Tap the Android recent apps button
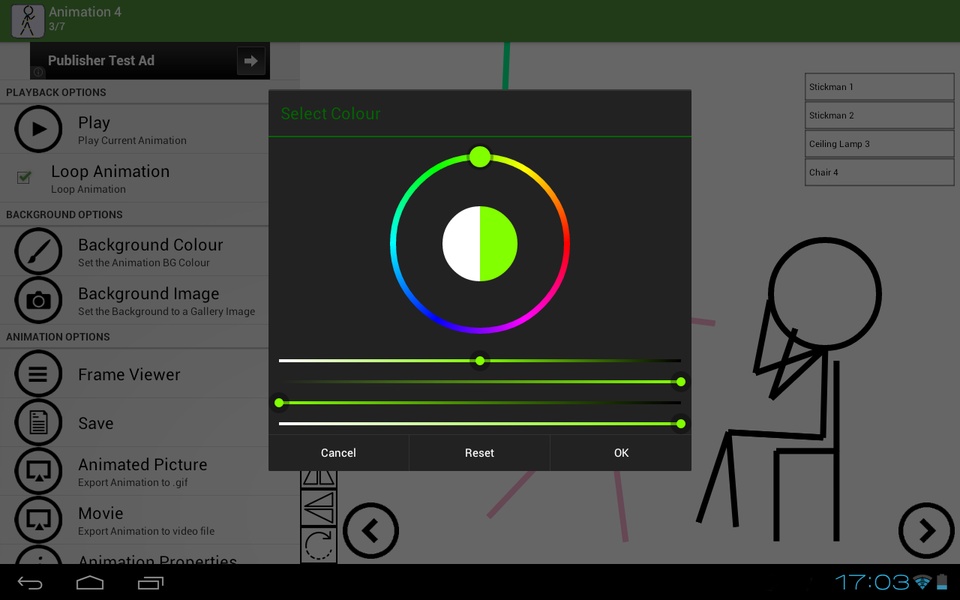 151,583
